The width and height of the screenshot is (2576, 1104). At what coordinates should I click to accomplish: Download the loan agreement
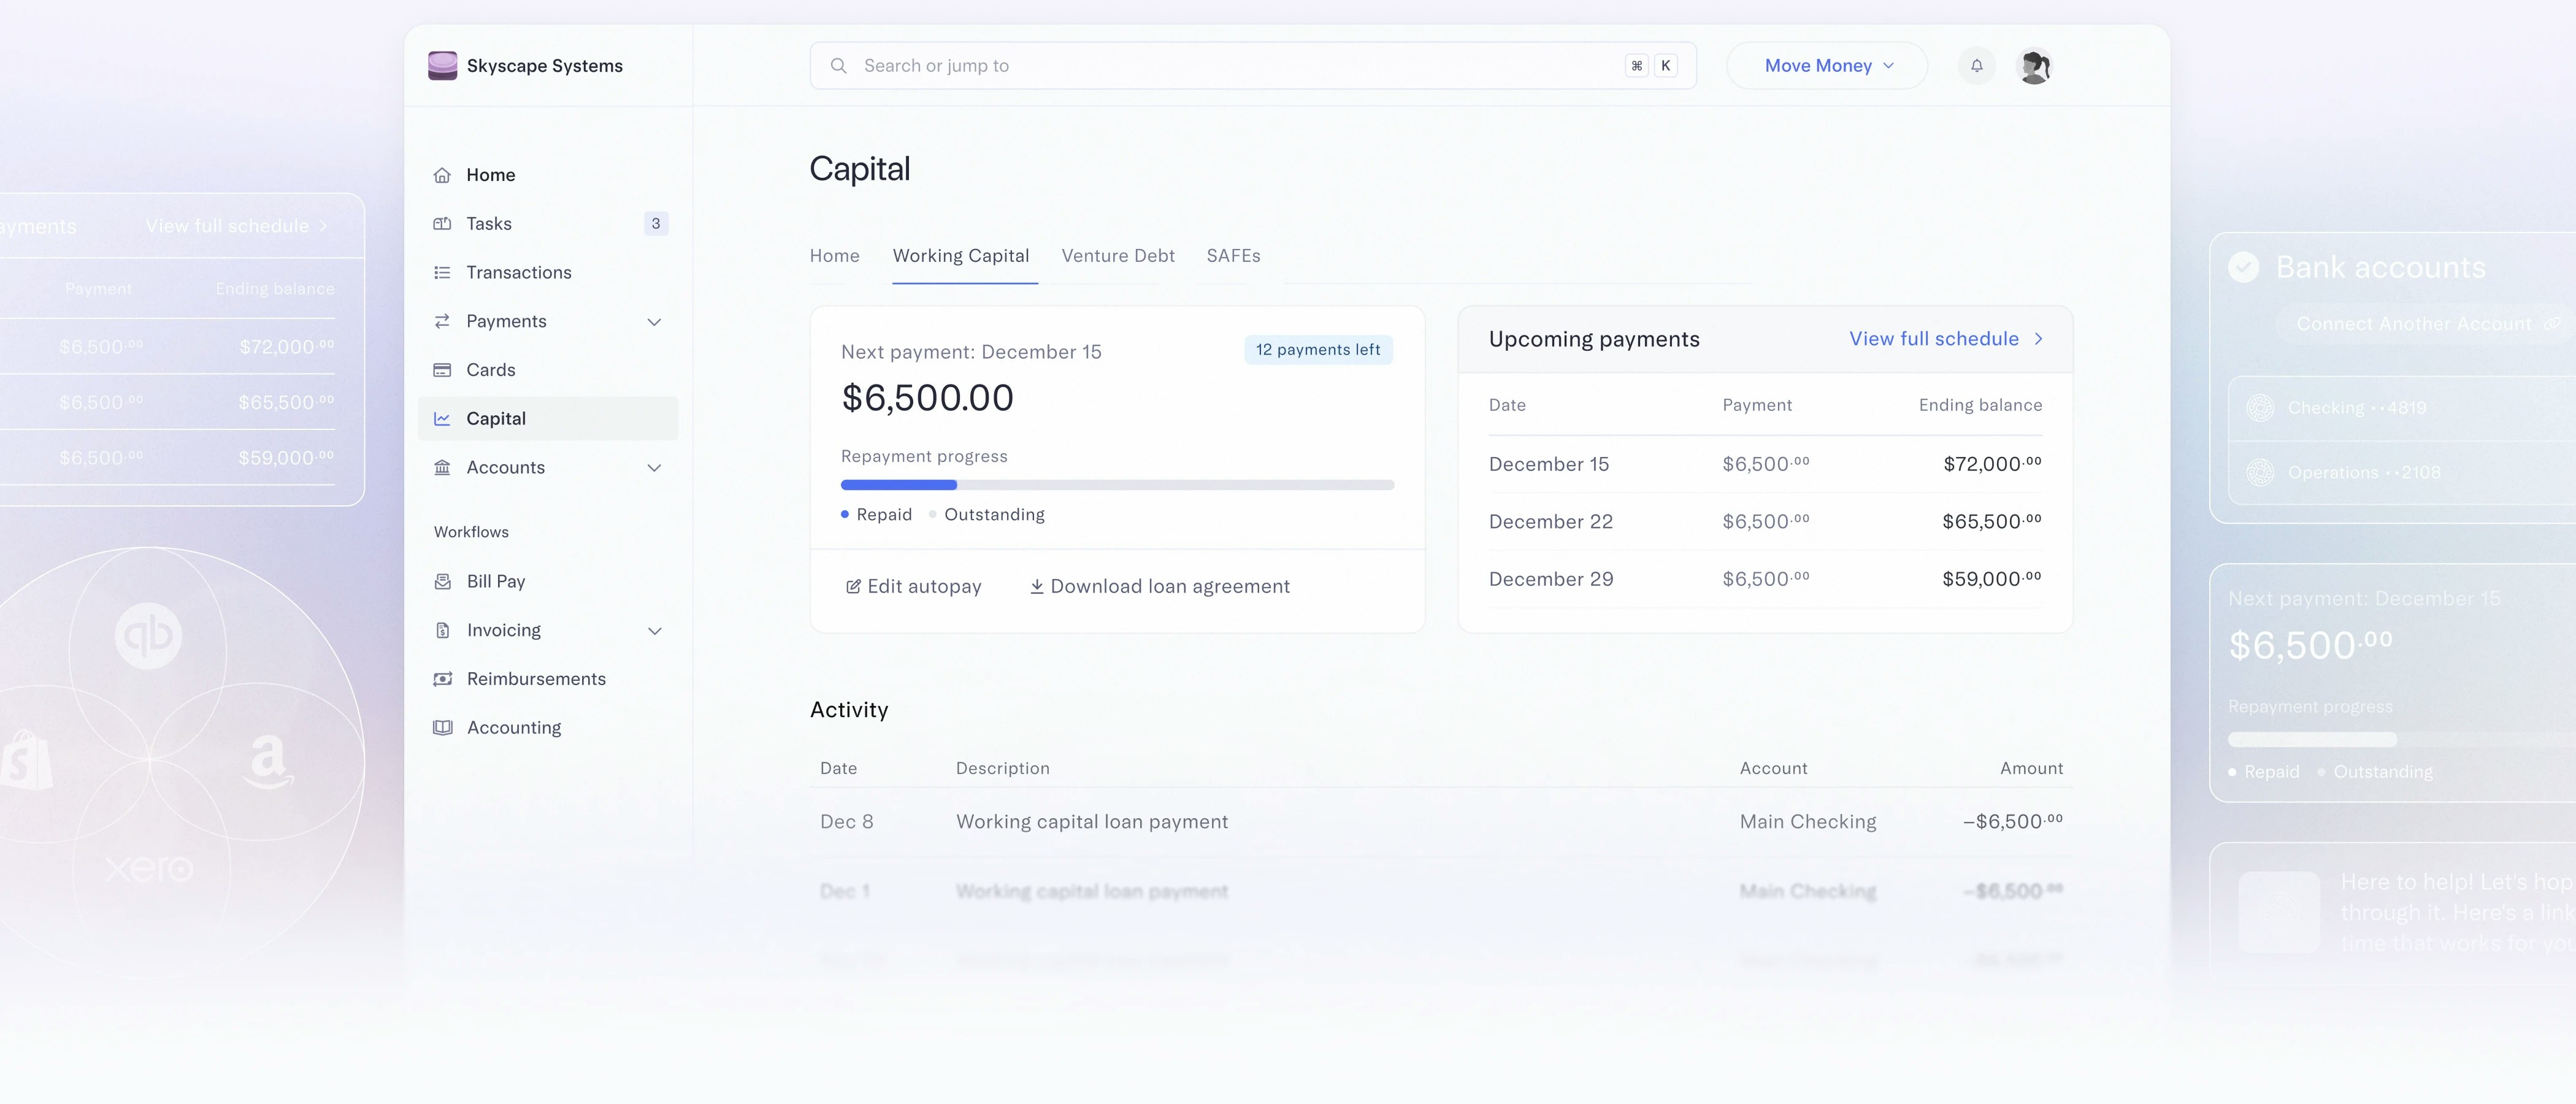pyautogui.click(x=1160, y=586)
